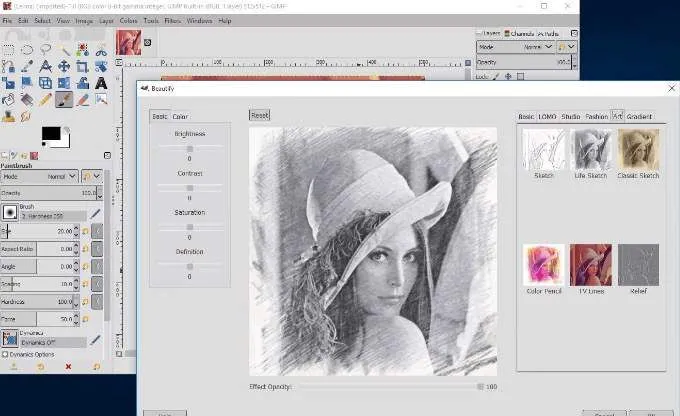Toggle the link button beside Size

97,231
